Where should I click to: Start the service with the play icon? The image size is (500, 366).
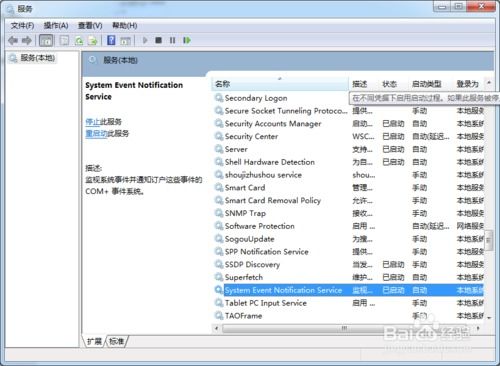145,40
